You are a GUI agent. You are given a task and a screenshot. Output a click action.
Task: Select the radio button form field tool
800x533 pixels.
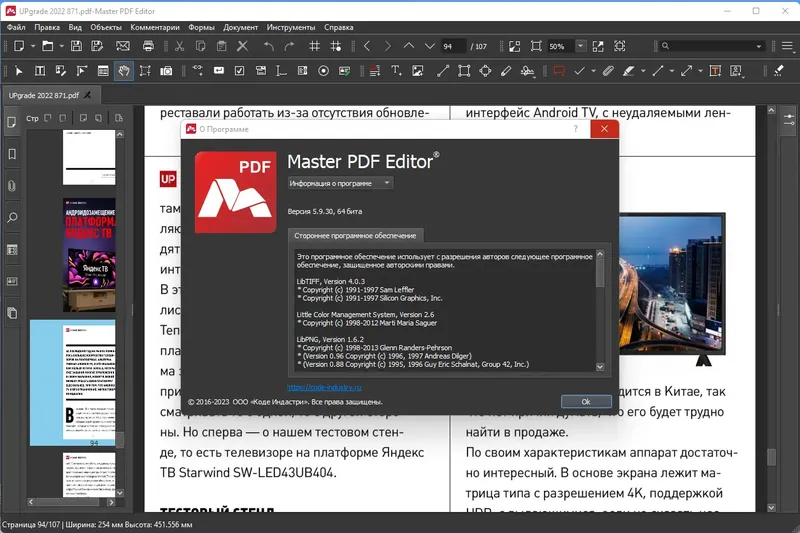click(x=323, y=71)
